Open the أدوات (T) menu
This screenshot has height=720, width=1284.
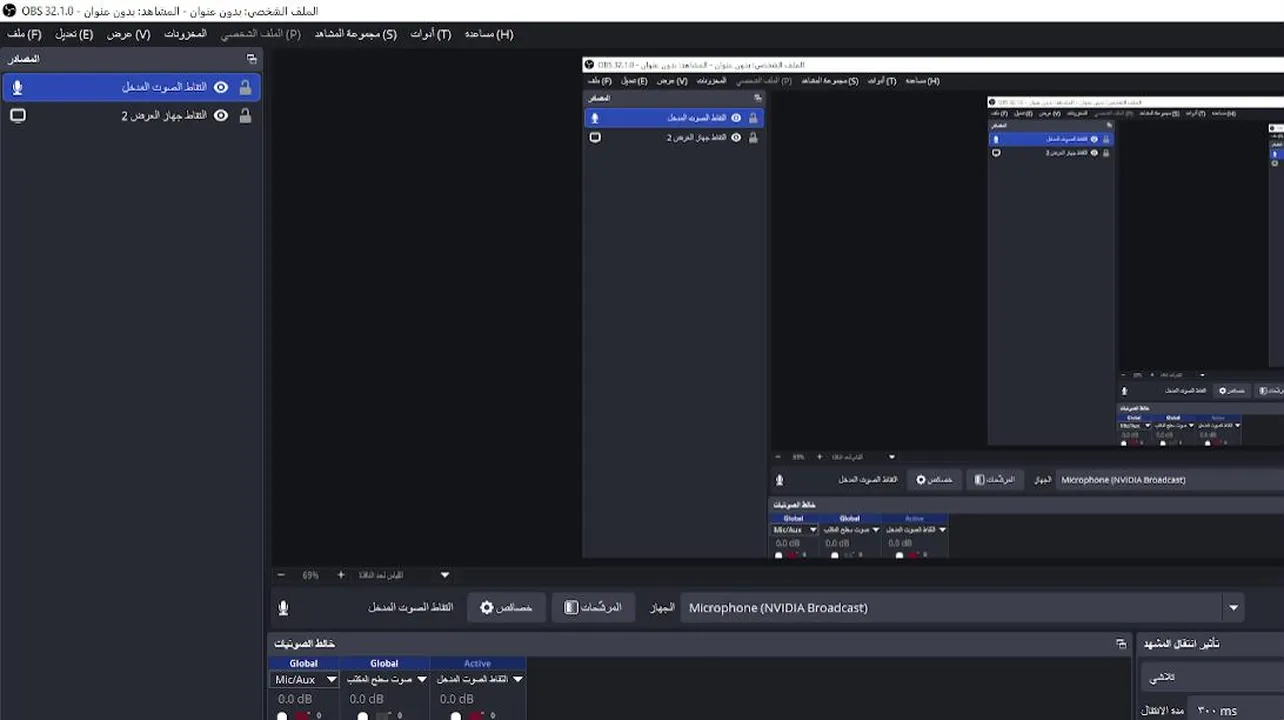[x=431, y=34]
